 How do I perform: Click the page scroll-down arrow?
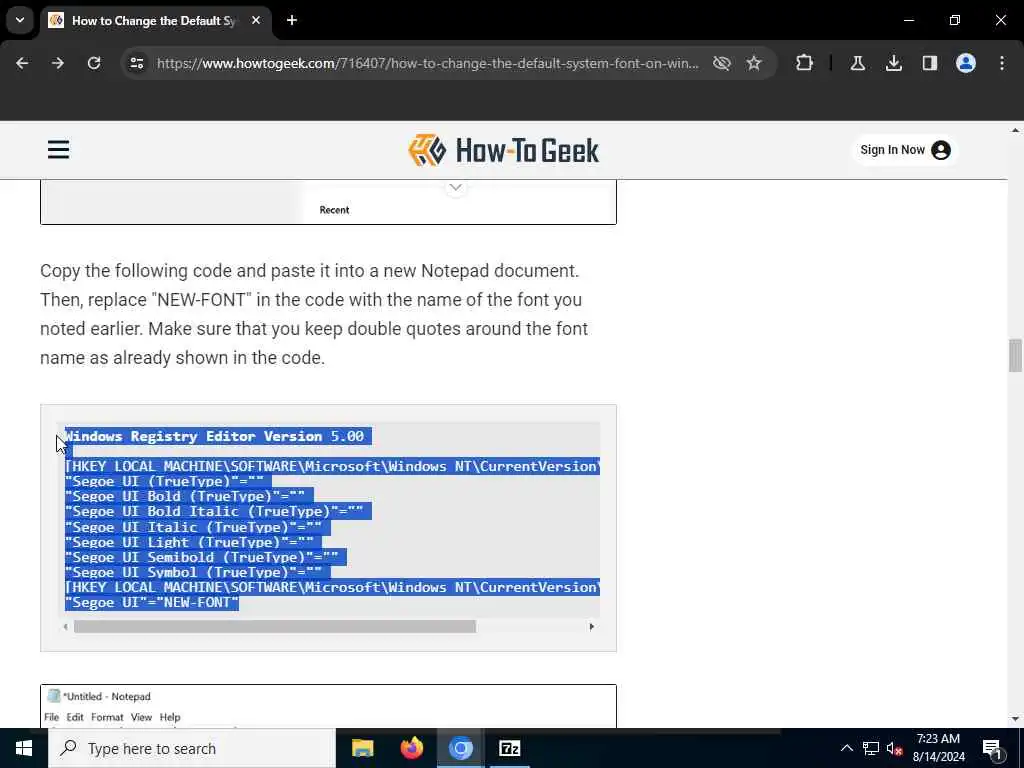[x=1015, y=719]
